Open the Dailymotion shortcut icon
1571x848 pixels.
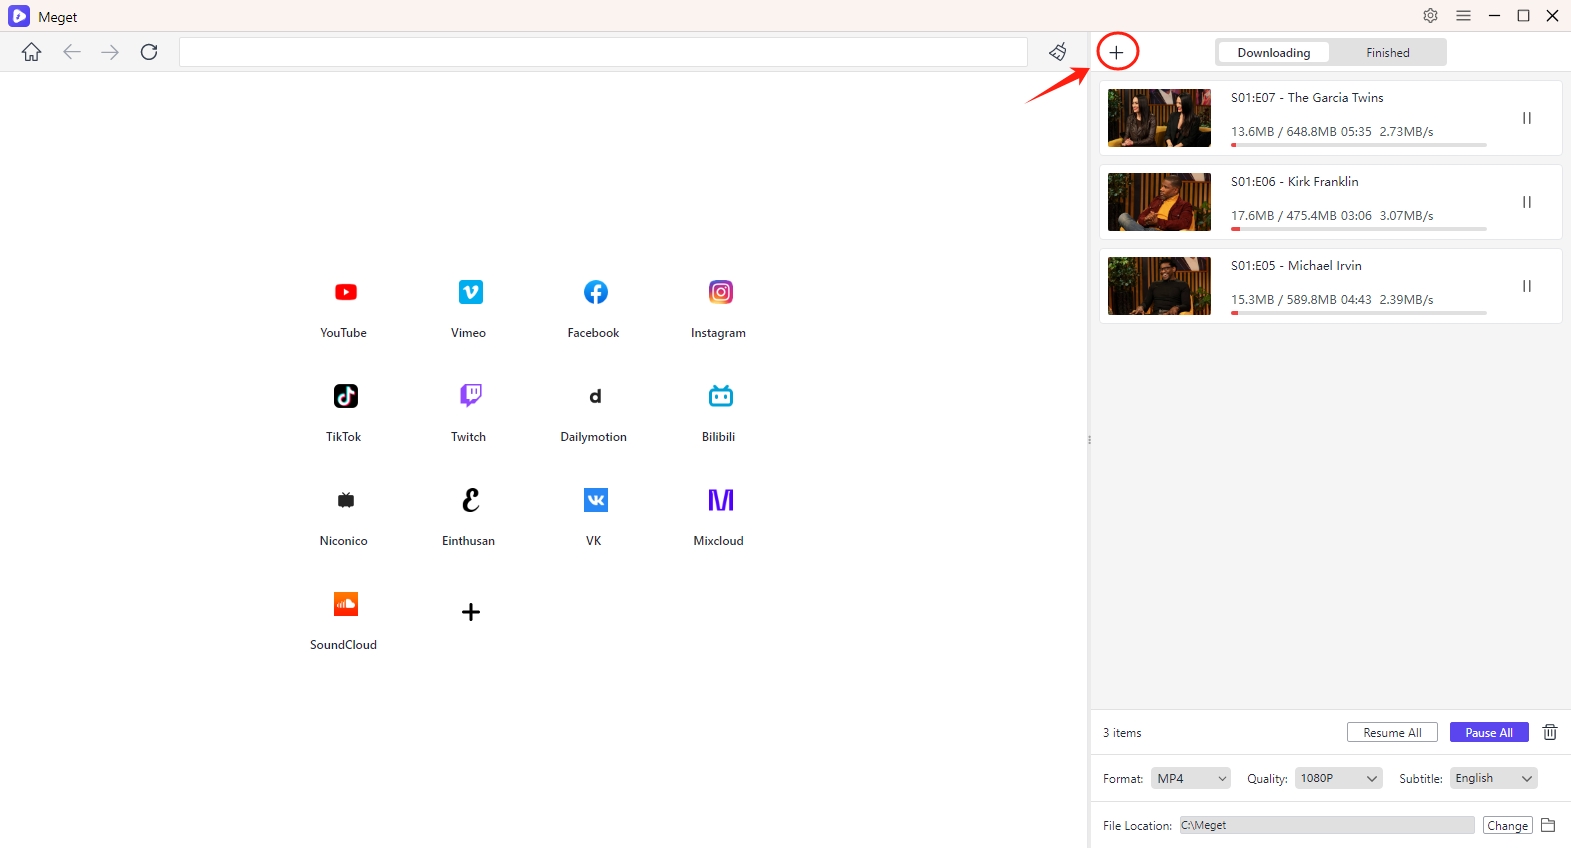595,396
